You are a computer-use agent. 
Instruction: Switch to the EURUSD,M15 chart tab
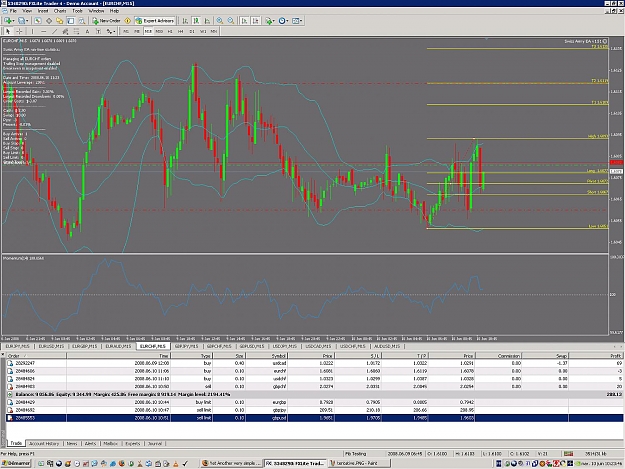(x=51, y=346)
